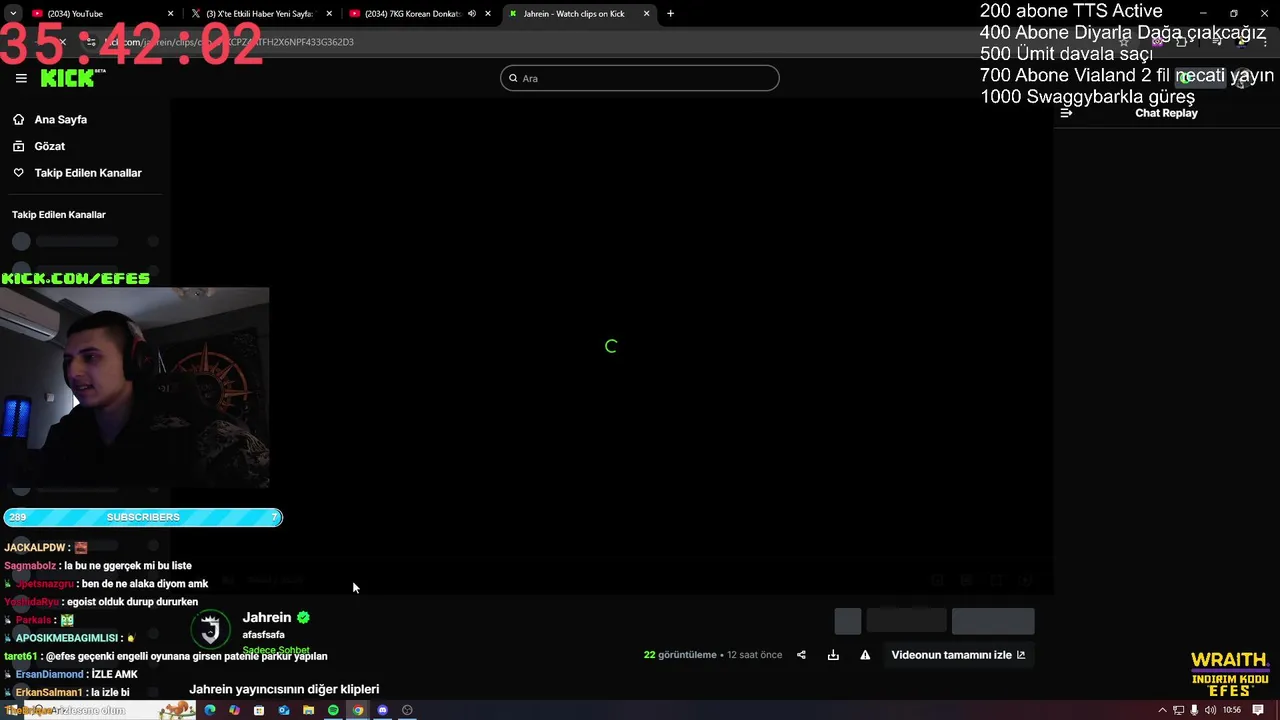Open the Kick hamburger menu
The image size is (1280, 720).
coord(21,78)
